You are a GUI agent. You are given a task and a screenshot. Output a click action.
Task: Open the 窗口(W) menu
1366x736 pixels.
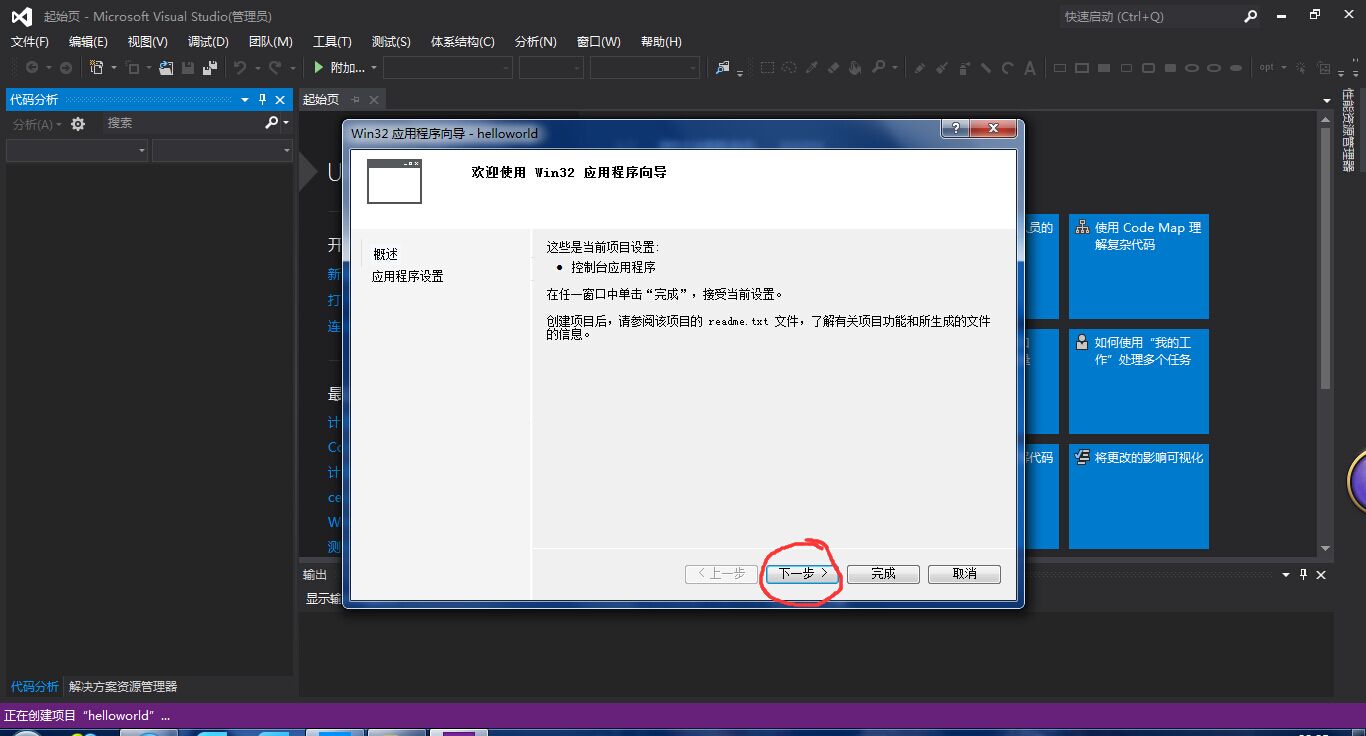point(598,41)
